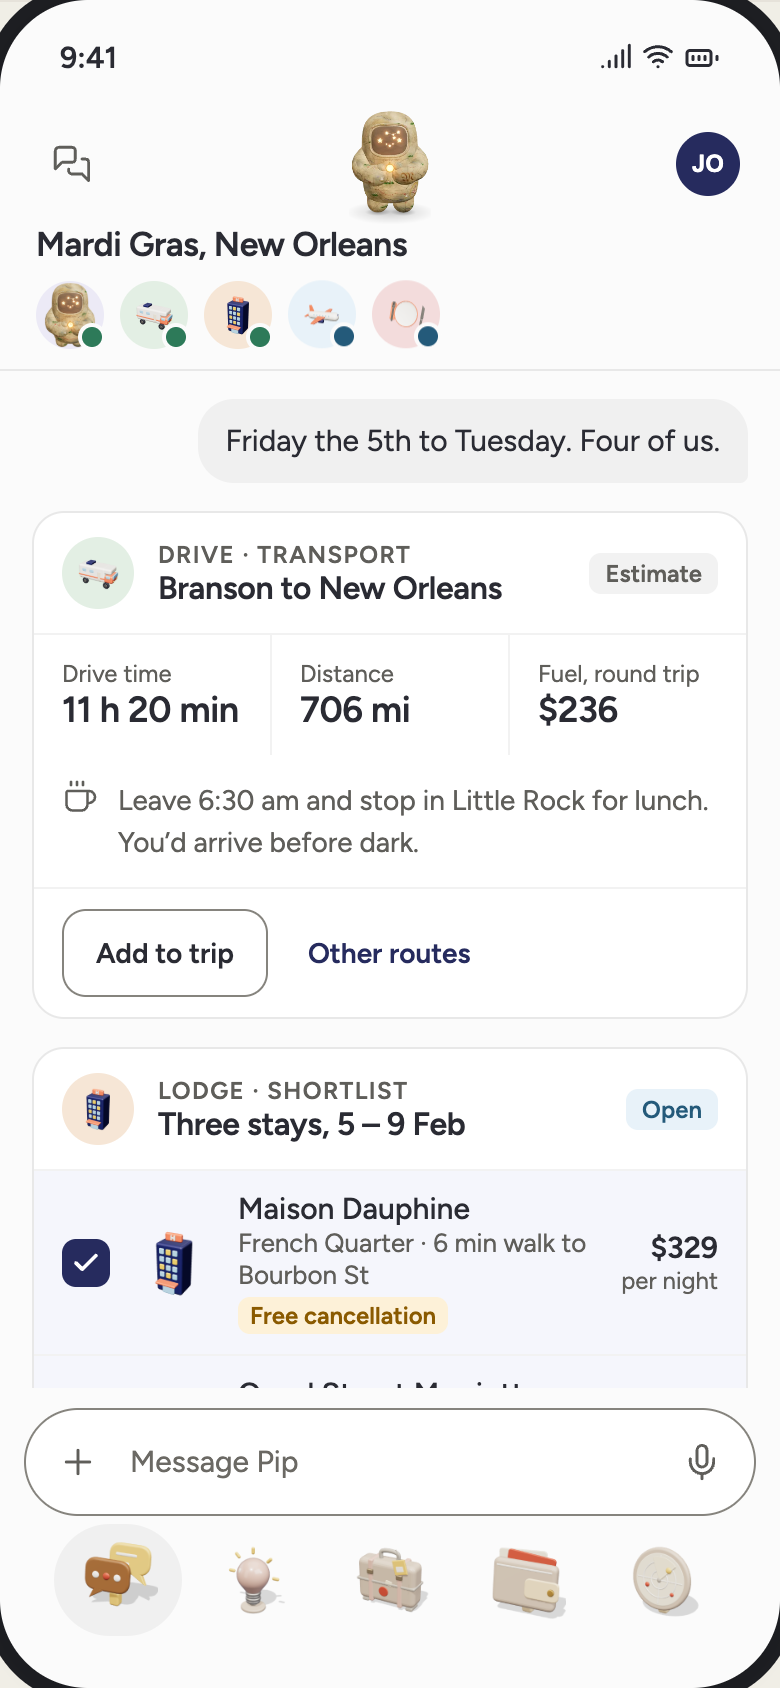Uncheck the Maison Dauphine checkbox
780x1688 pixels.
[x=86, y=1263]
